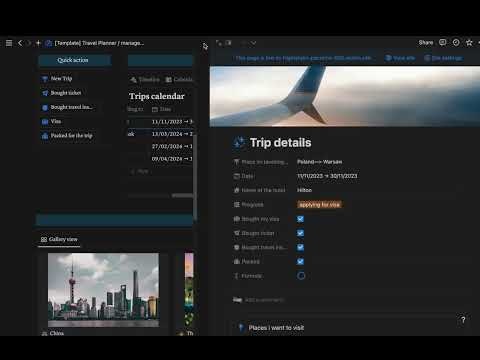
Task: Open the sidebar hamburger menu
Action: [x=9, y=43]
